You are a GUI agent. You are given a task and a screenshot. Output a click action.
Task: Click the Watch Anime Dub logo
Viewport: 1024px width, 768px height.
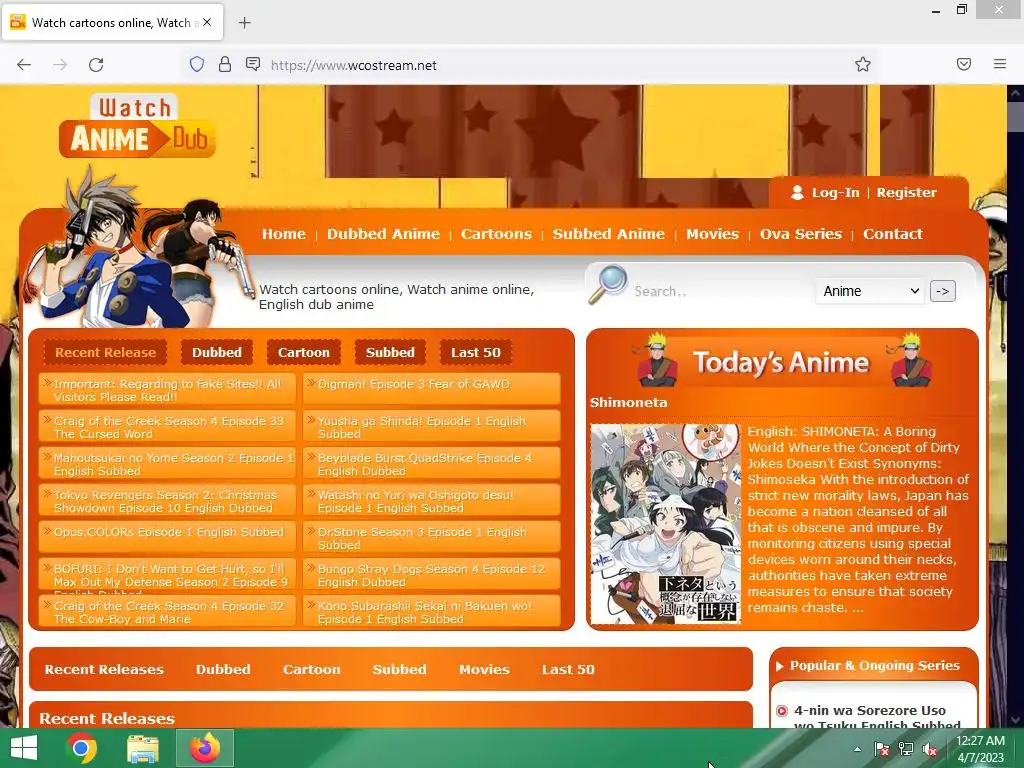pos(137,127)
